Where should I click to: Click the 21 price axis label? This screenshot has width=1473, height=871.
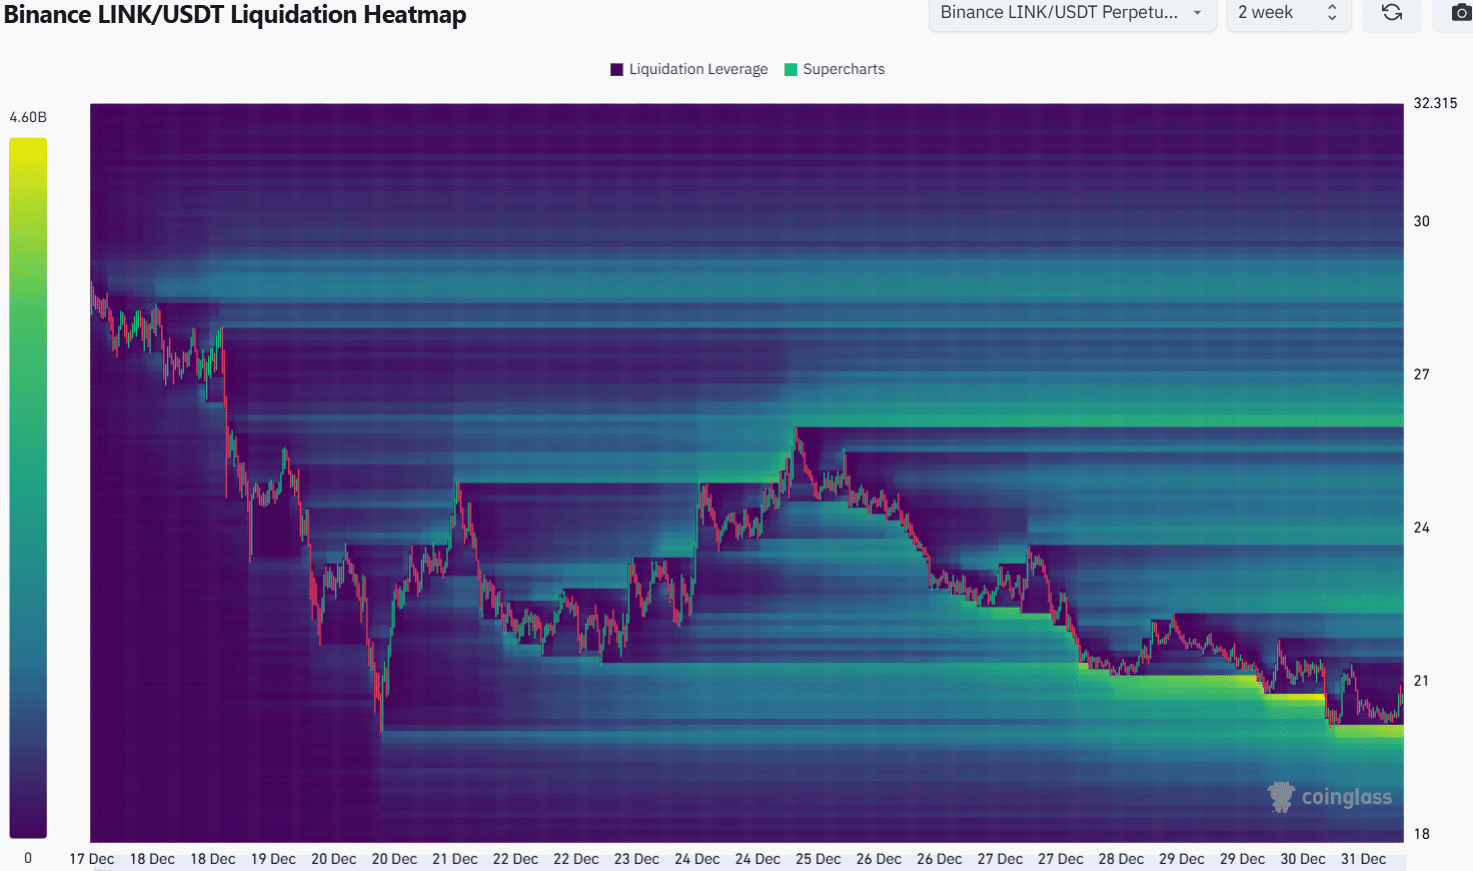click(1421, 680)
